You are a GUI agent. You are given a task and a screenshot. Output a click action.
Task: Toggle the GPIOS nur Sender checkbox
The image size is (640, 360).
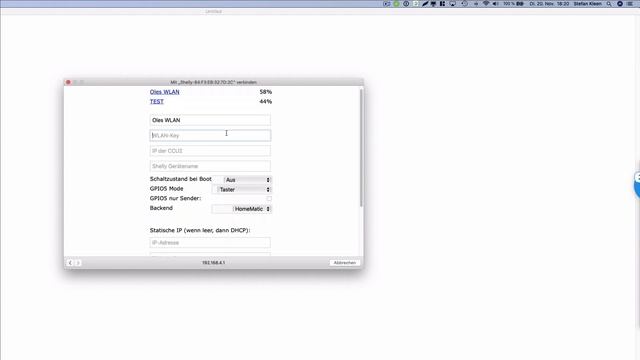tap(269, 199)
